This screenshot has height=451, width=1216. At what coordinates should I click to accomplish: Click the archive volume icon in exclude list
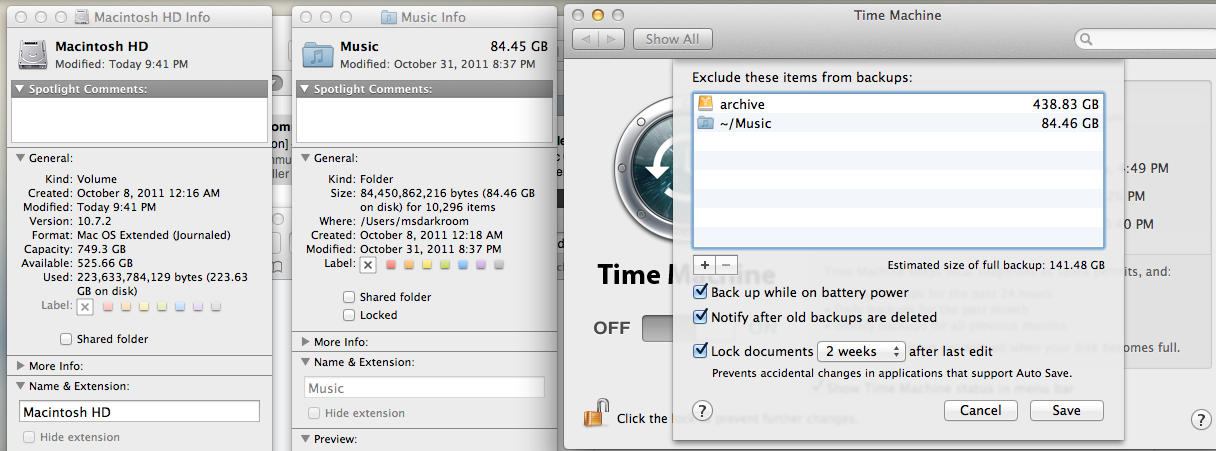706,104
